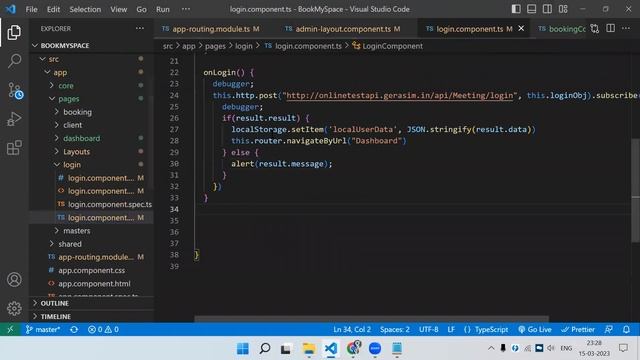Open Explorer Views and More Actions ellipsis
Image resolution: width=640 pixels, height=360 pixels.
(x=140, y=28)
